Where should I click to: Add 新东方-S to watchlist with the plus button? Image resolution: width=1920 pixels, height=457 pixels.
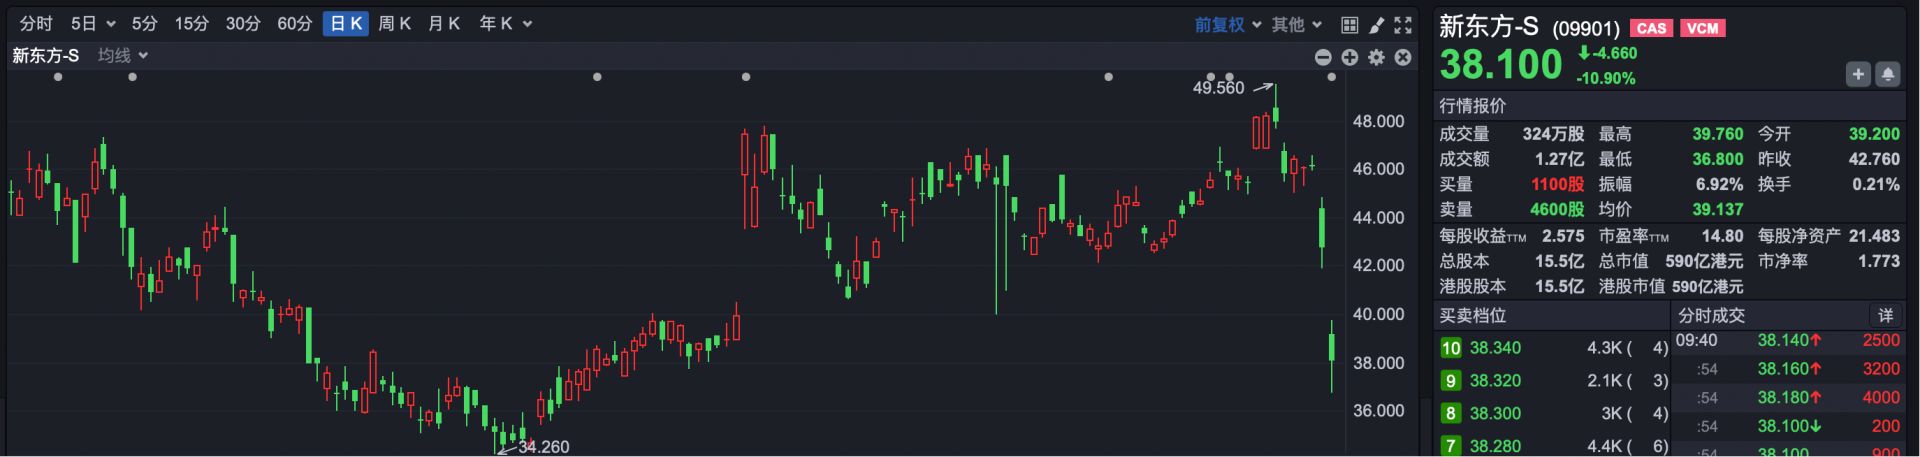click(x=1858, y=74)
